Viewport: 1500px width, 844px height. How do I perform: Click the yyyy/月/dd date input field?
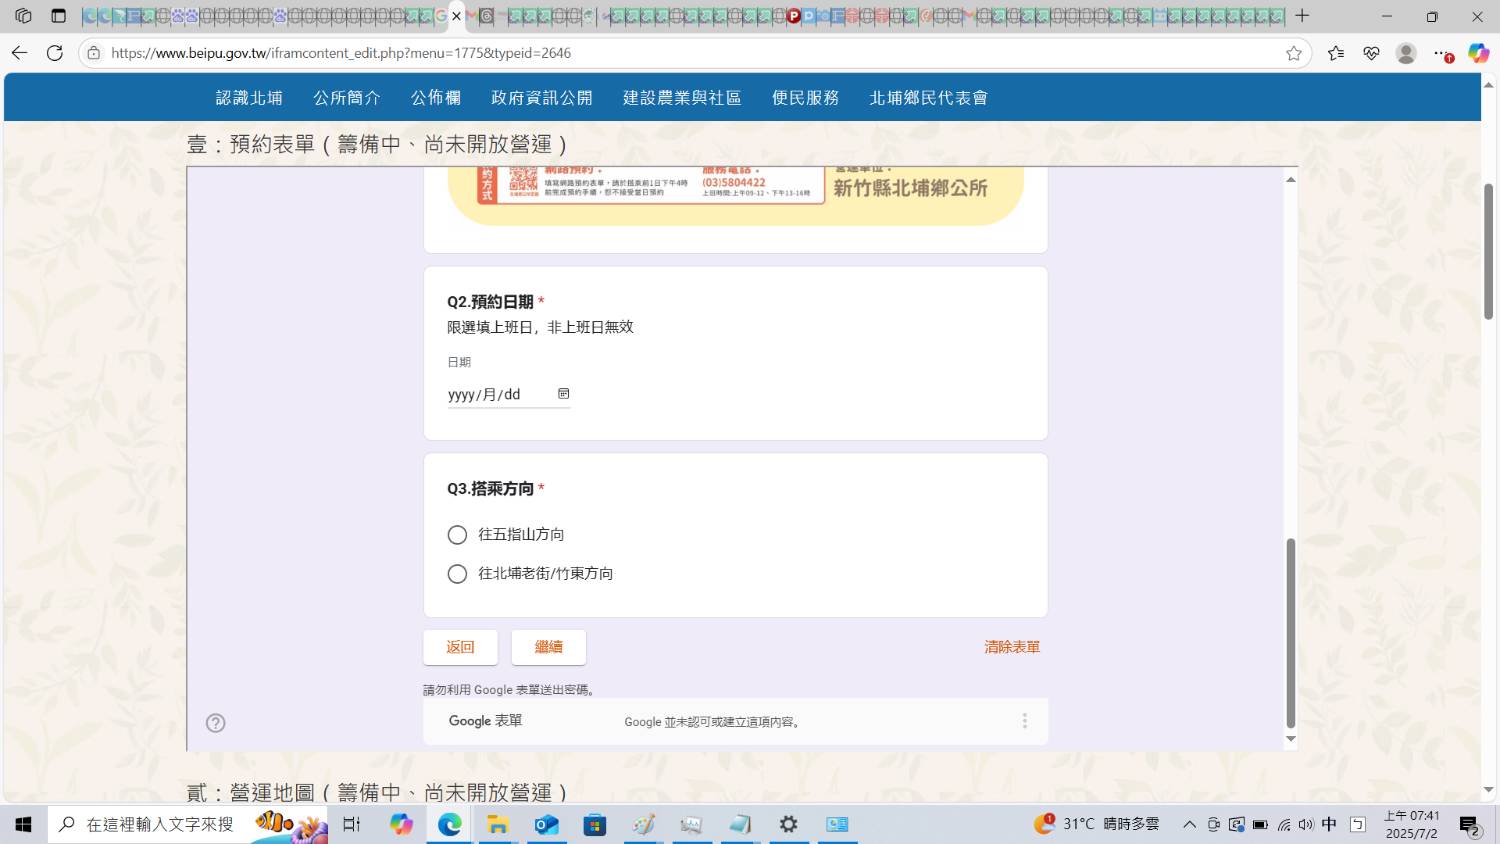(497, 395)
